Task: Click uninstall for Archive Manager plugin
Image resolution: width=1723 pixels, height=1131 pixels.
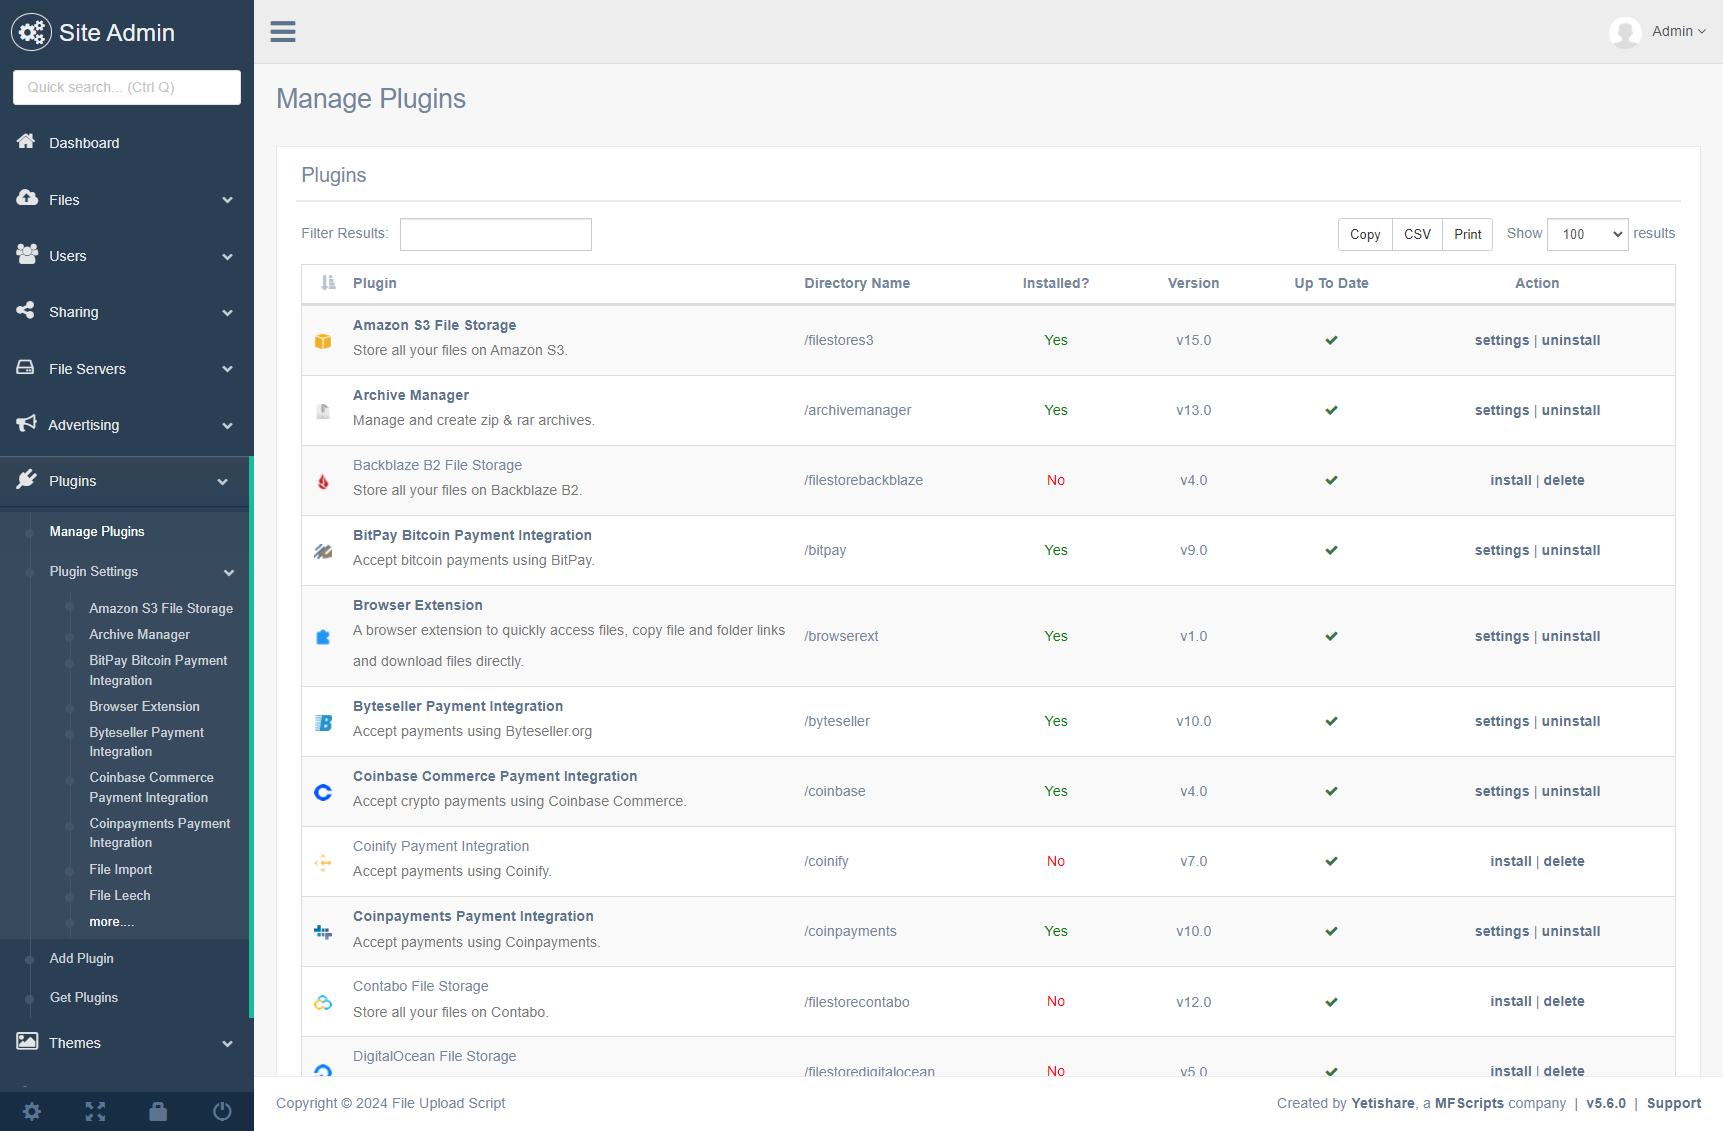Action: coord(1570,410)
